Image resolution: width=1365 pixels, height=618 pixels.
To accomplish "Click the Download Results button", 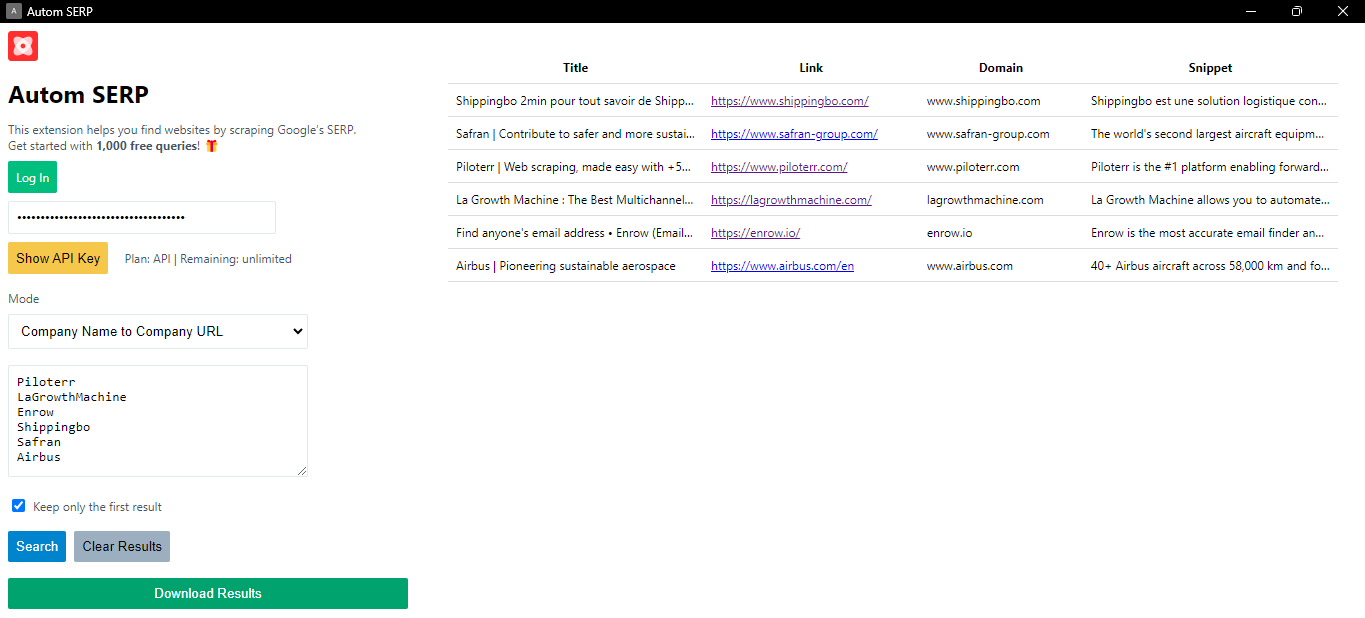I will (x=208, y=594).
